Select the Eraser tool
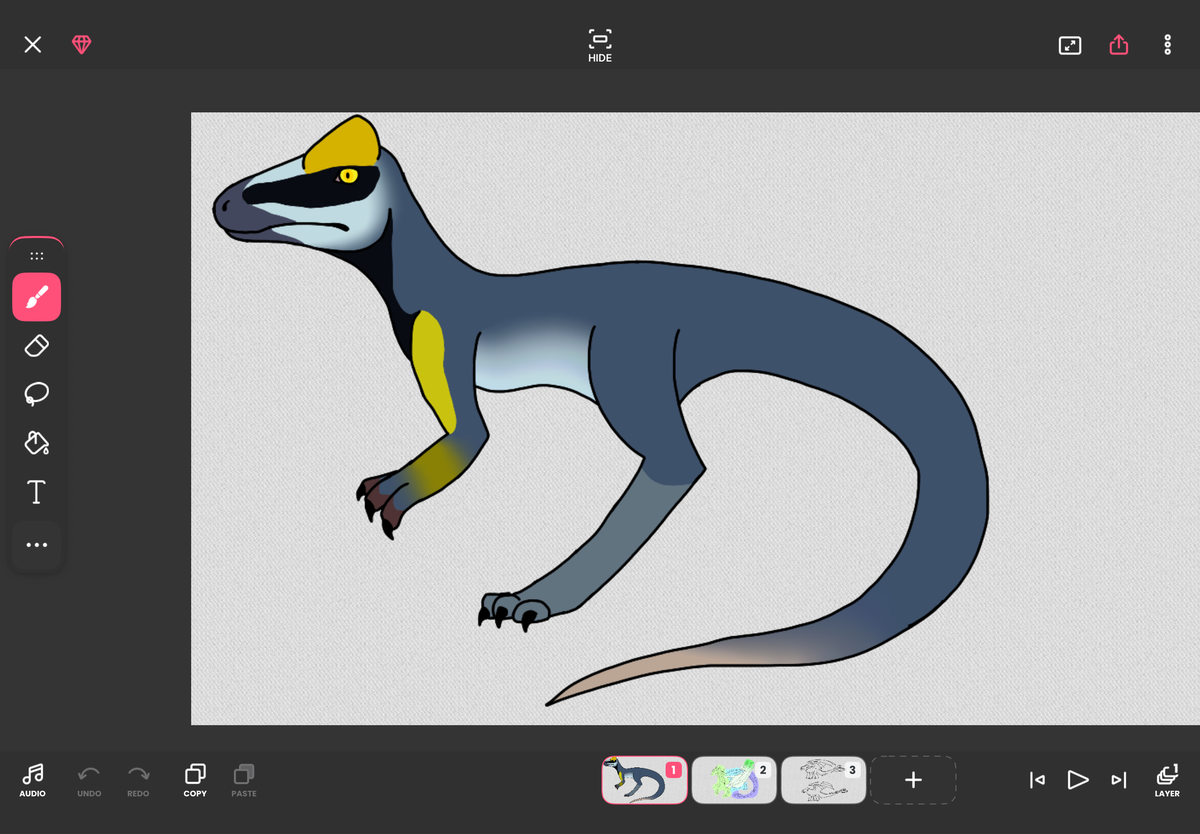This screenshot has width=1200, height=834. (37, 346)
